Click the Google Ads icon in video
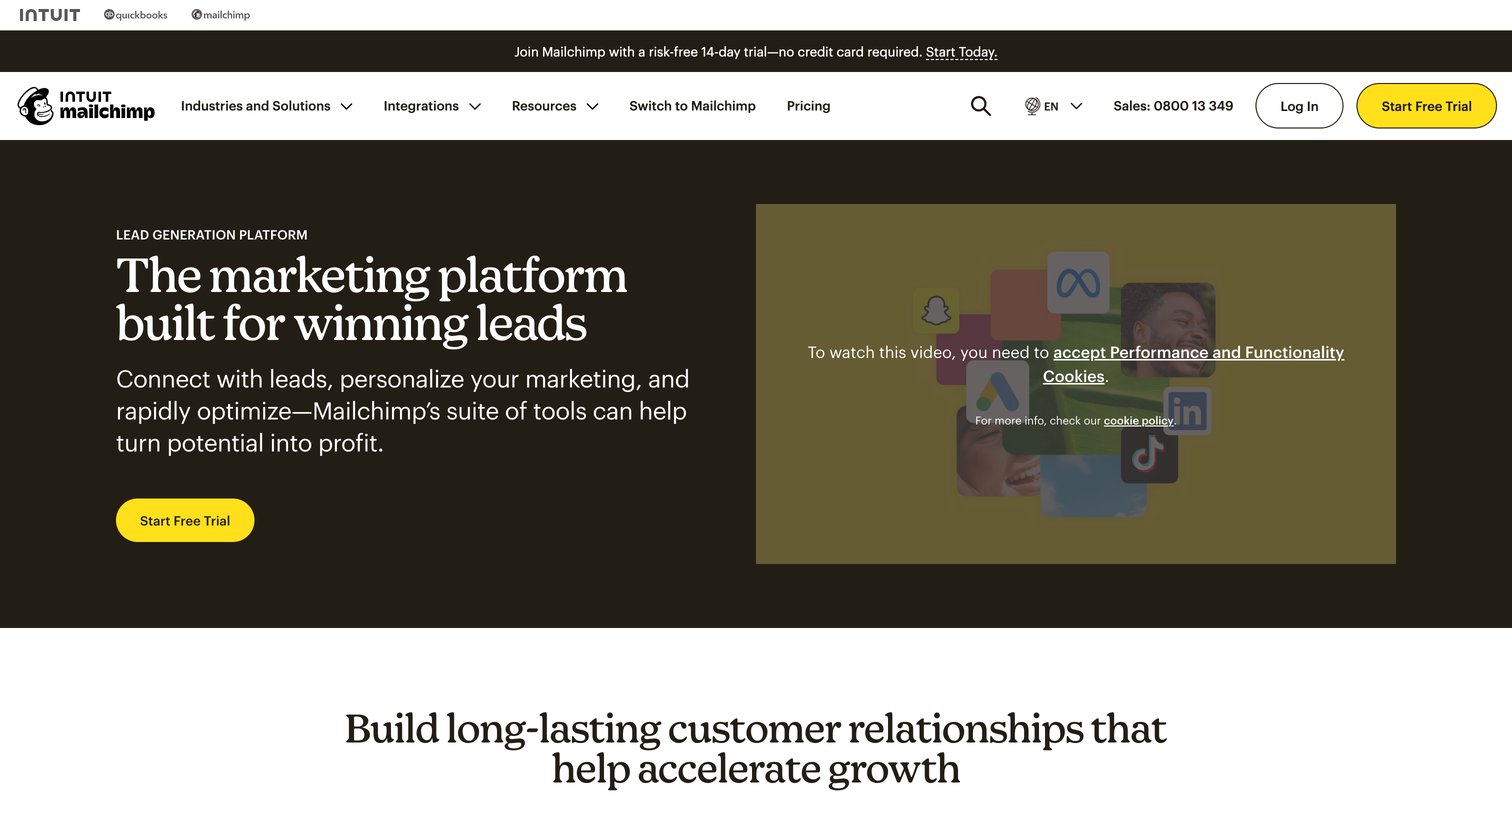 (997, 391)
